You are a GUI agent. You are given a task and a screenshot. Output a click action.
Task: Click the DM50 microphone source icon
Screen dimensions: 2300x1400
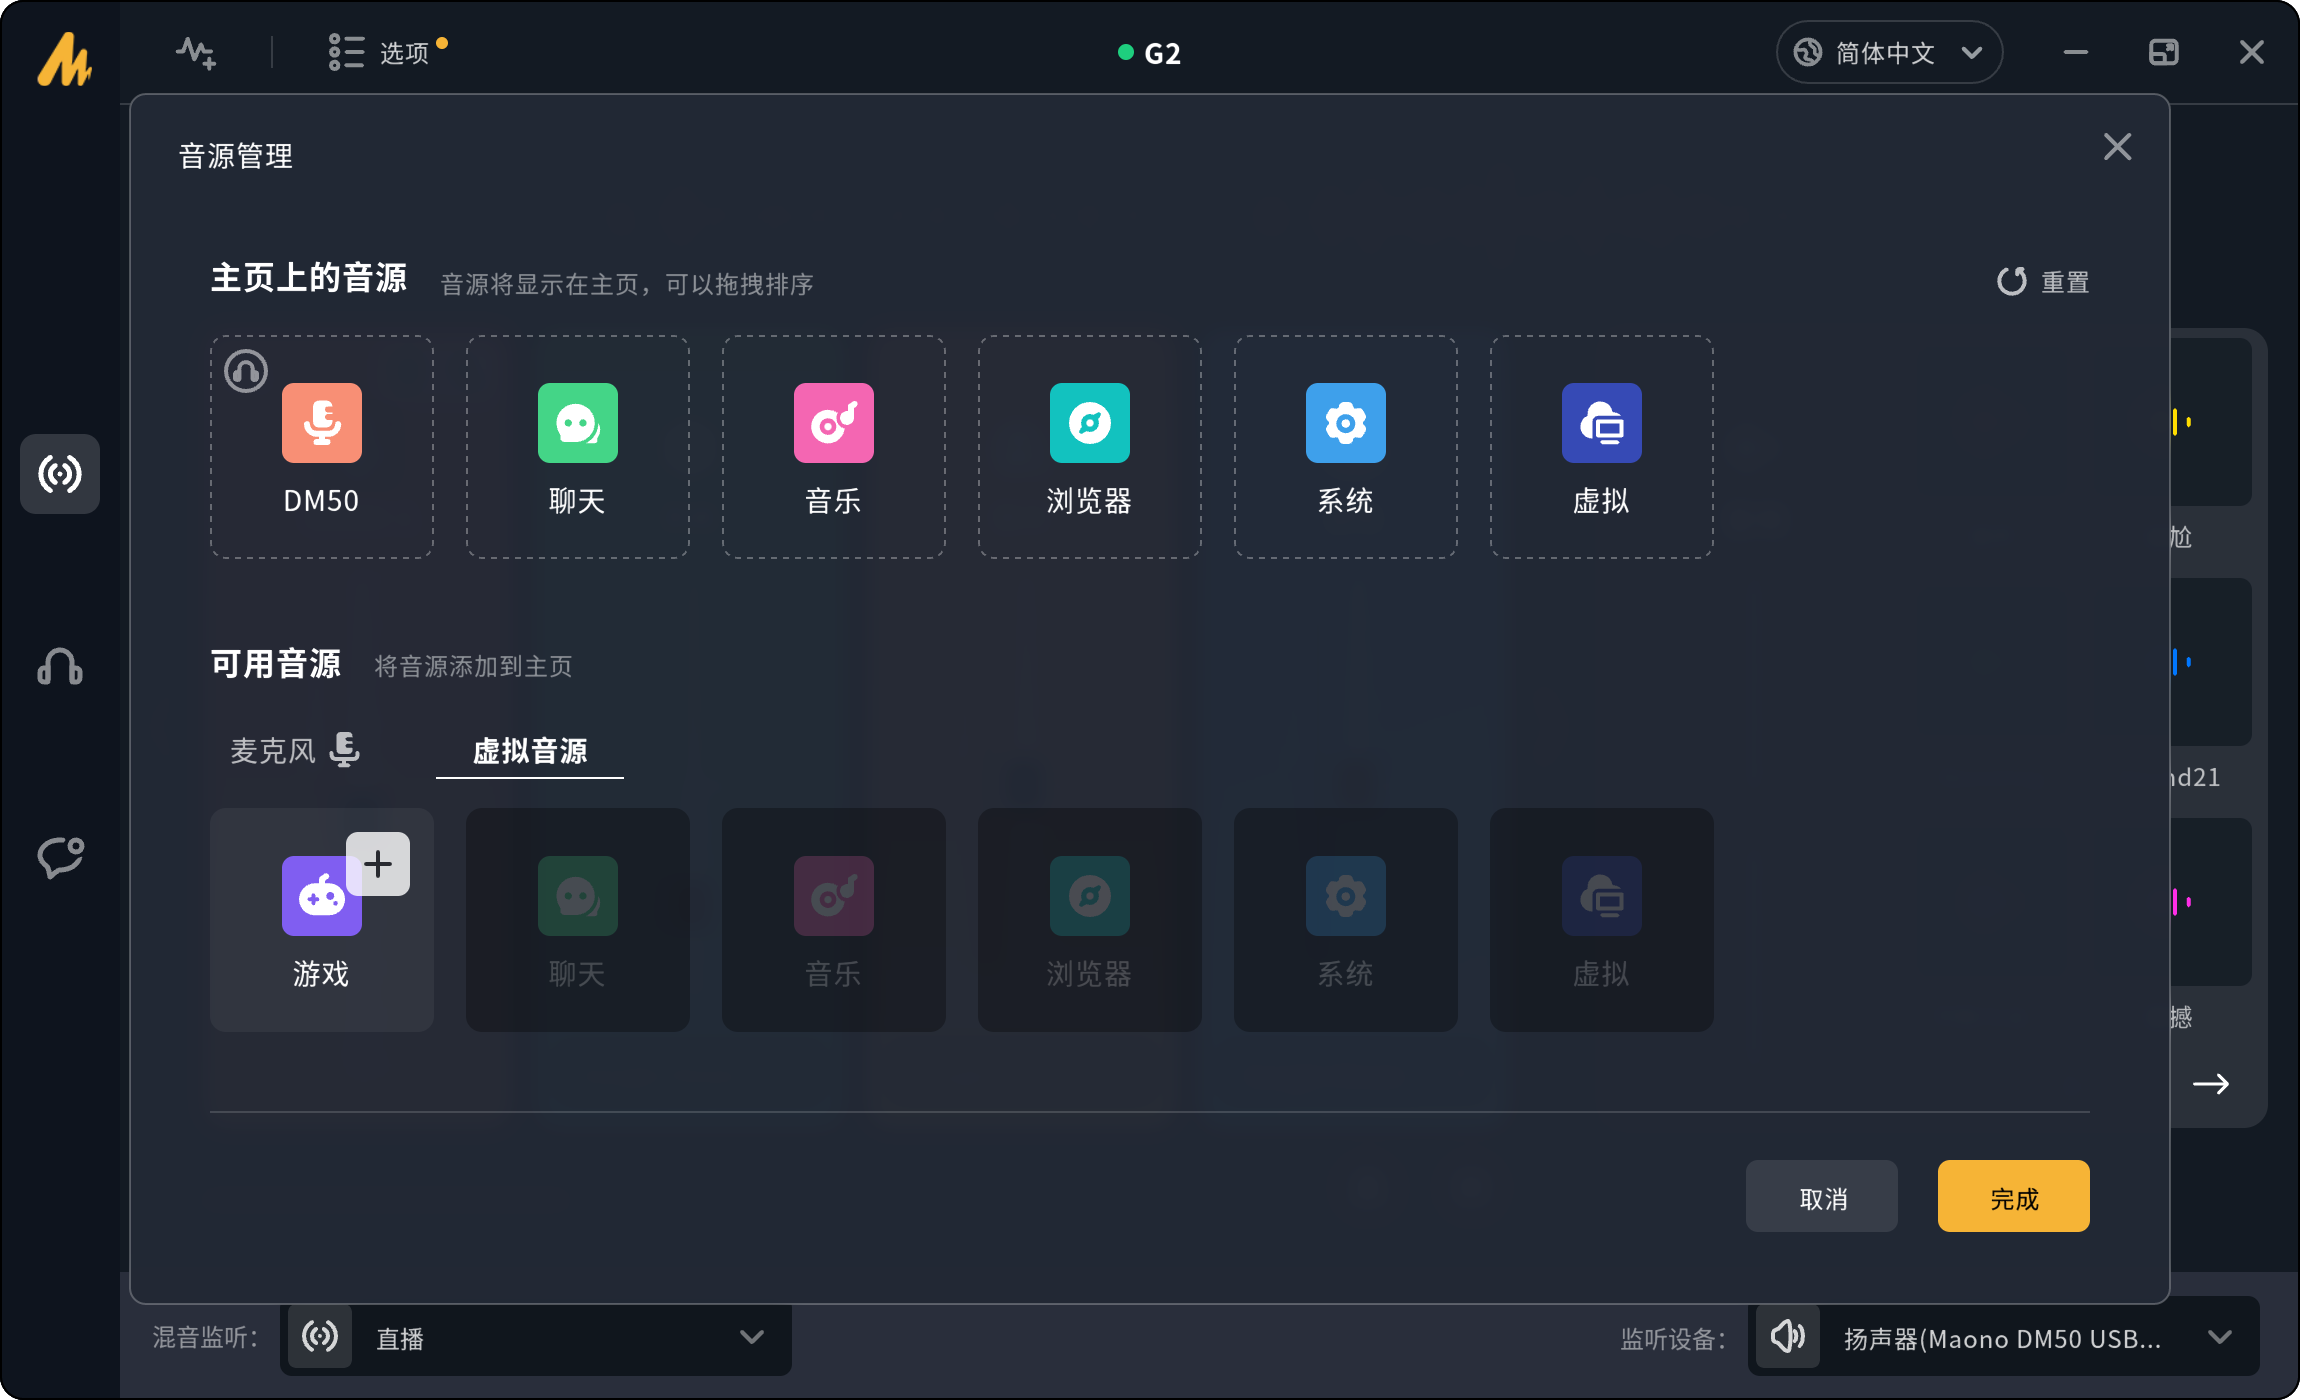tap(321, 423)
